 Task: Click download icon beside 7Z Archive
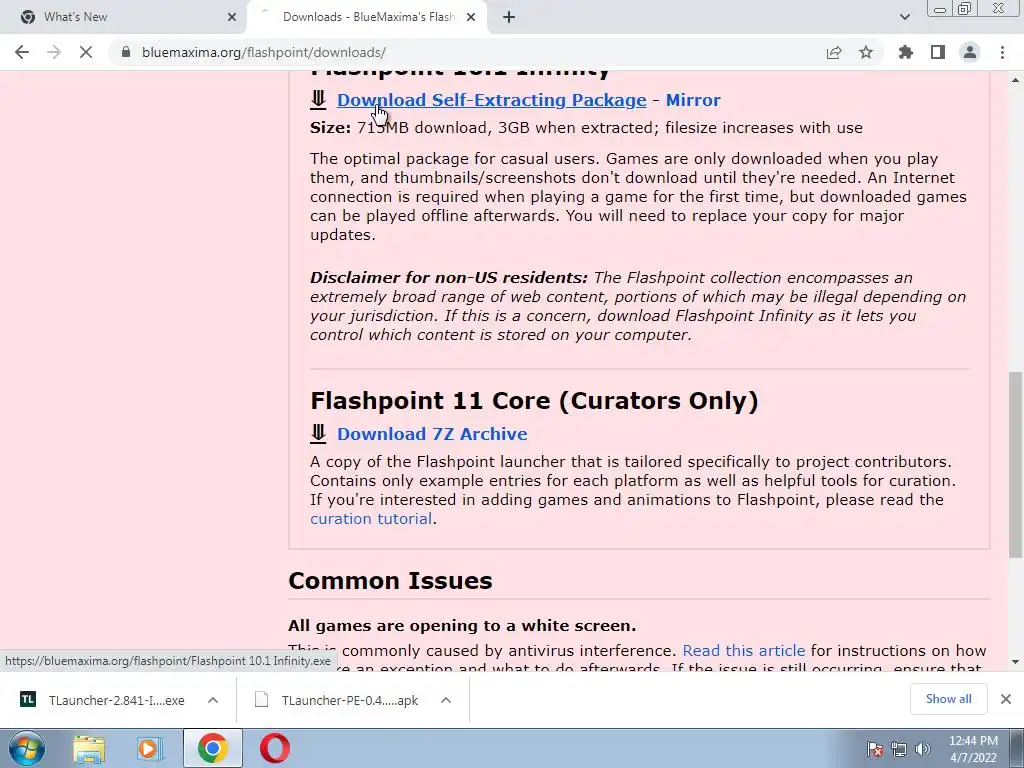pos(318,434)
